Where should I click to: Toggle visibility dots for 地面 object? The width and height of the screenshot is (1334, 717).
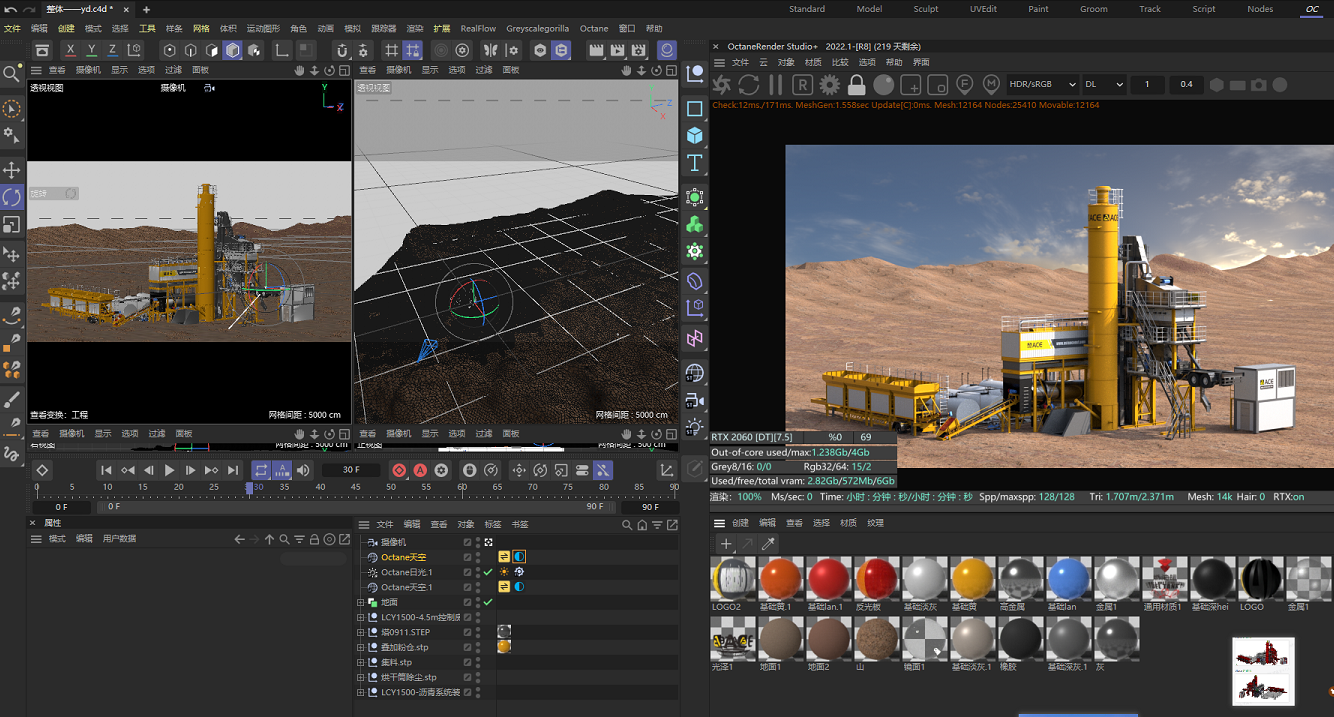coord(477,602)
